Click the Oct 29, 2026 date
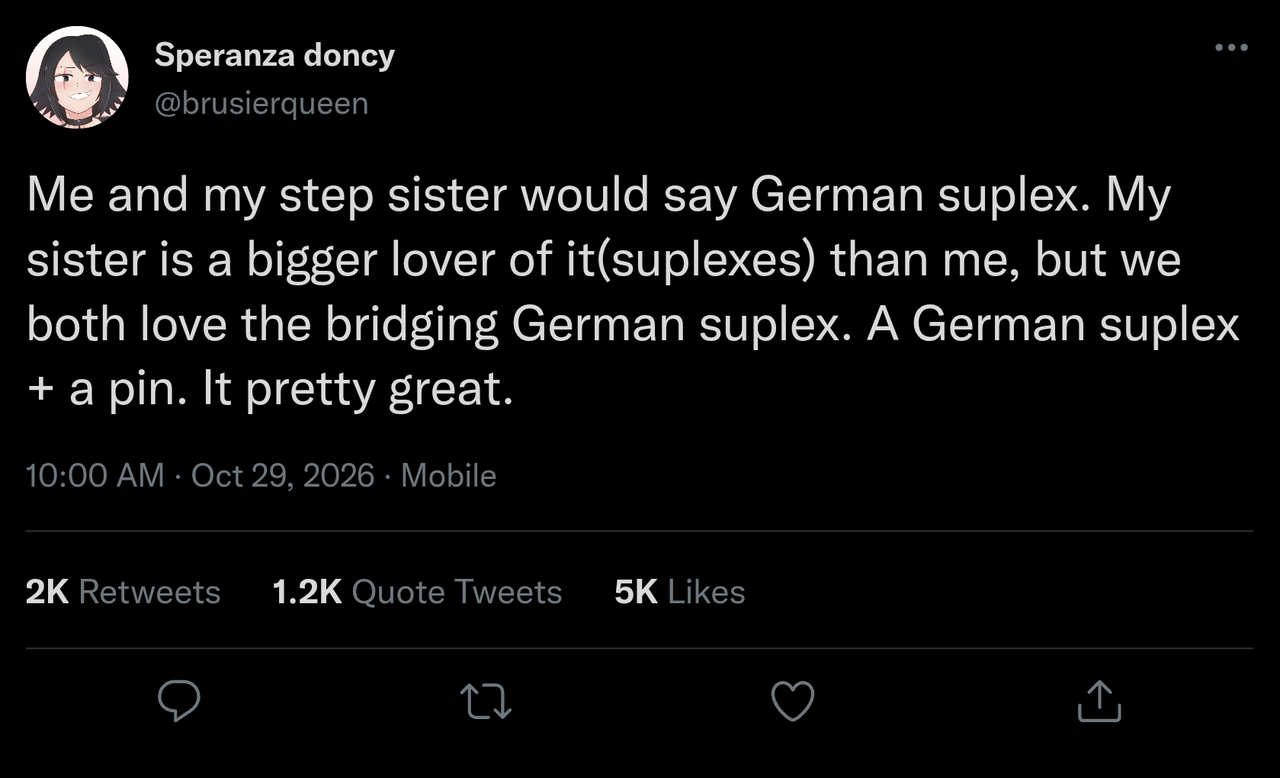Viewport: 1280px width, 778px height. point(282,475)
